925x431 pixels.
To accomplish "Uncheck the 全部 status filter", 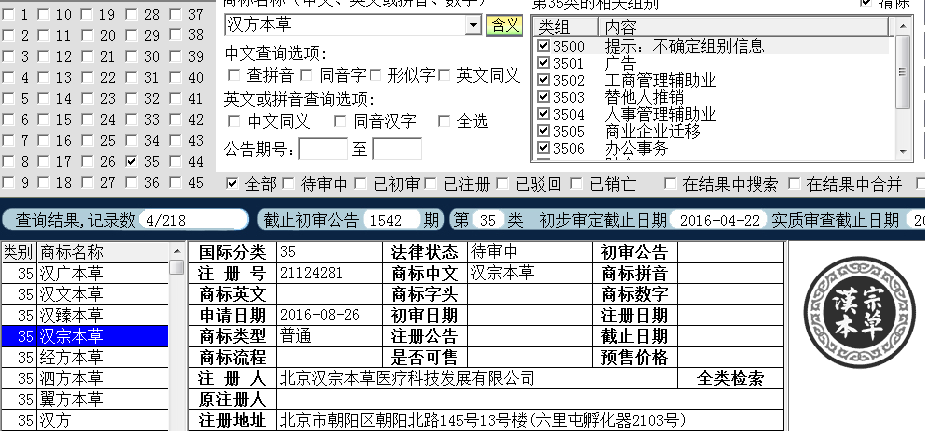I will [x=232, y=184].
